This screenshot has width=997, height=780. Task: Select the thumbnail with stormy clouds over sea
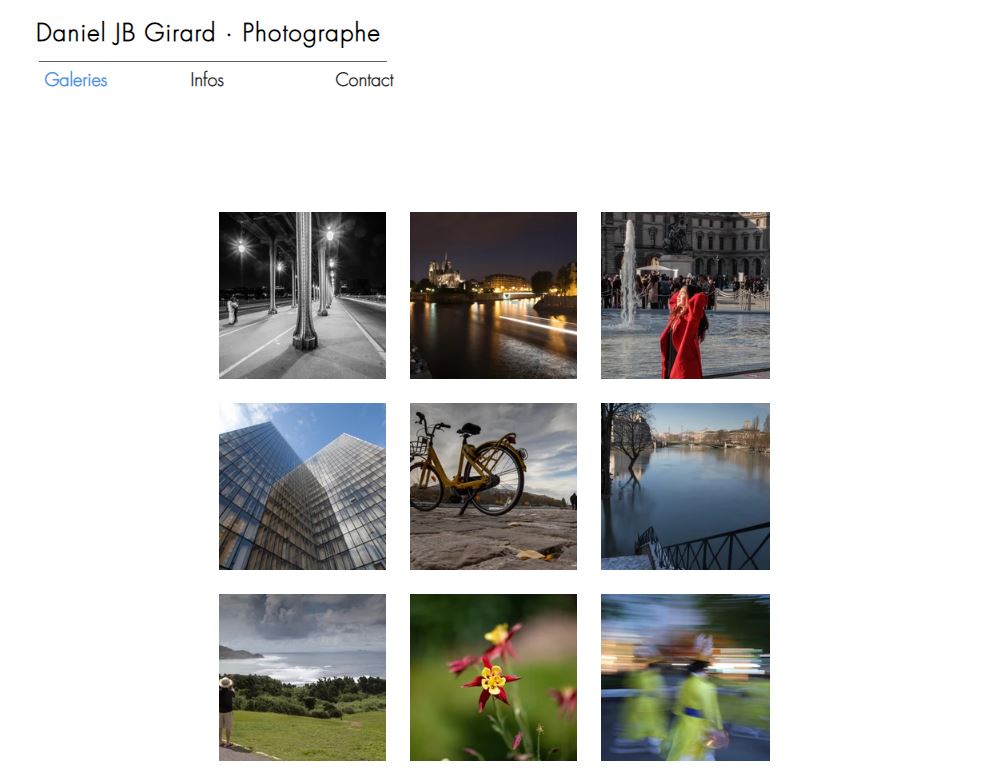click(x=302, y=678)
